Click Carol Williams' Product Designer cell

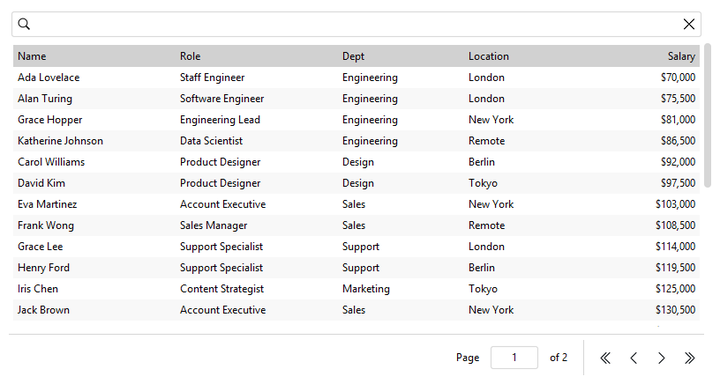coord(256,162)
